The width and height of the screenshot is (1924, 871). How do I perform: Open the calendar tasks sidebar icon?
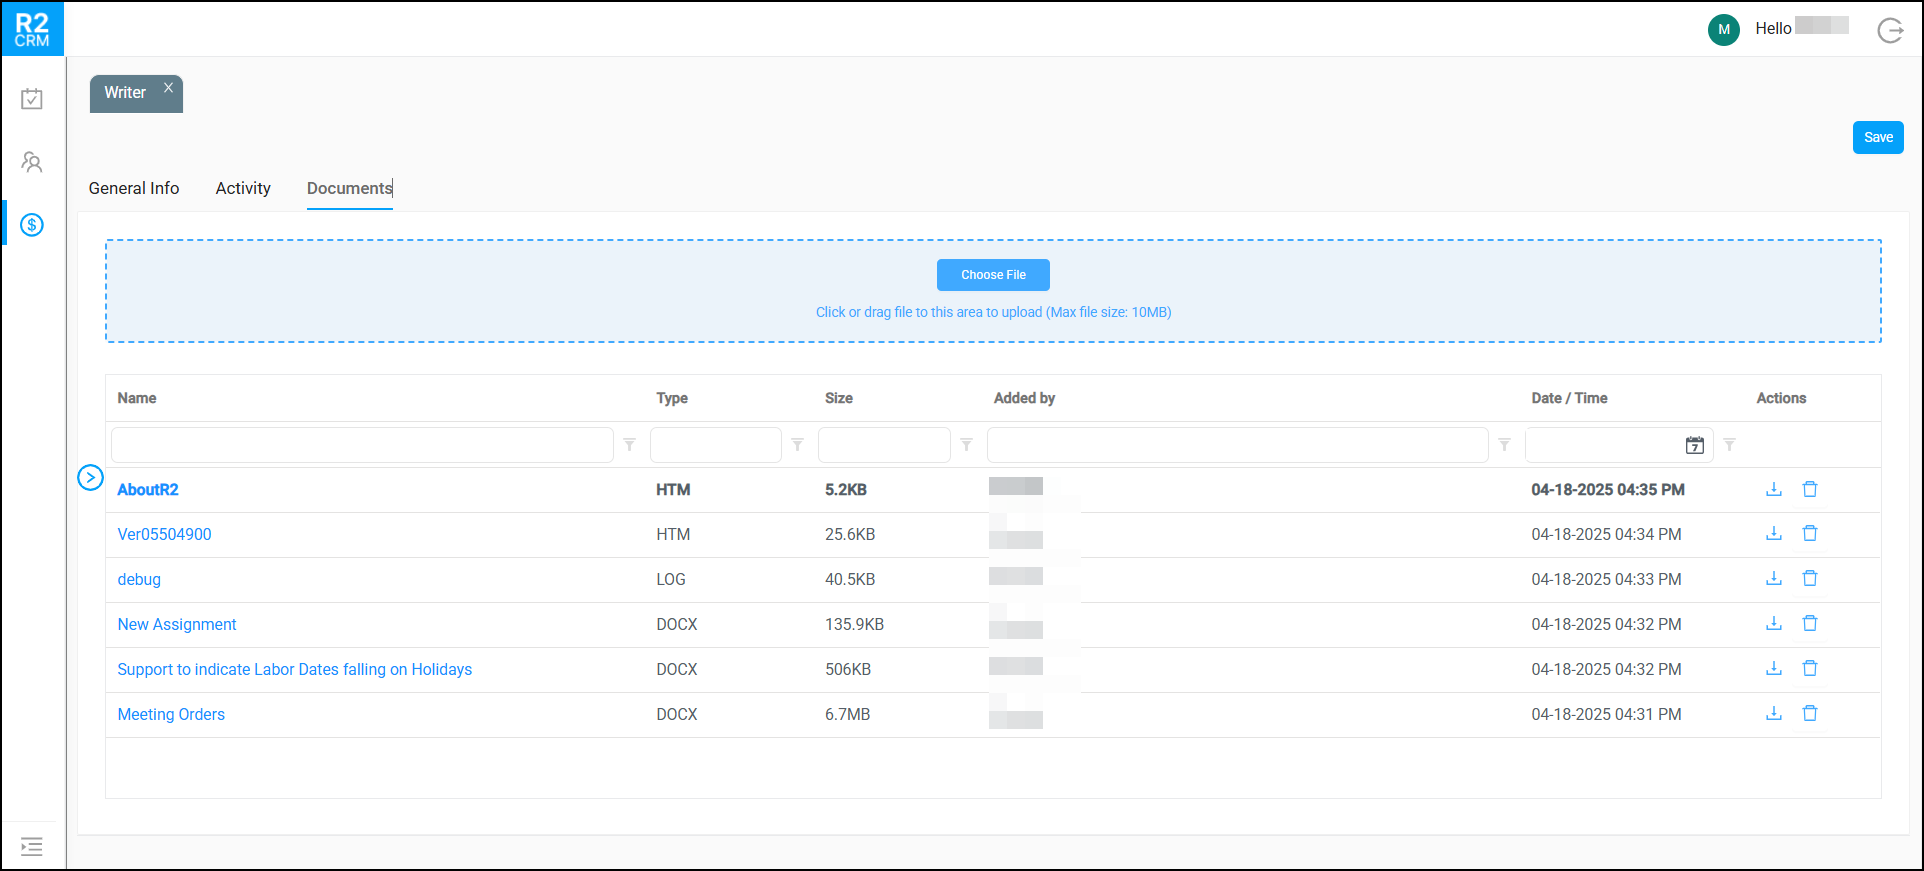point(32,99)
